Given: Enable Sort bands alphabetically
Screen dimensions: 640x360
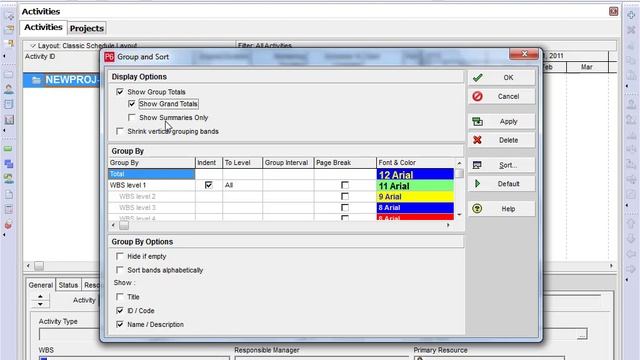Looking at the screenshot, I should point(120,270).
